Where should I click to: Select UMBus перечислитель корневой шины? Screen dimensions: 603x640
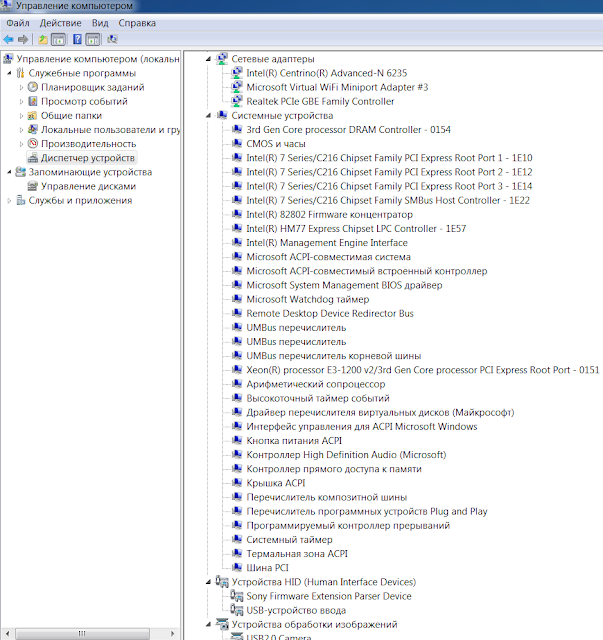(x=334, y=356)
